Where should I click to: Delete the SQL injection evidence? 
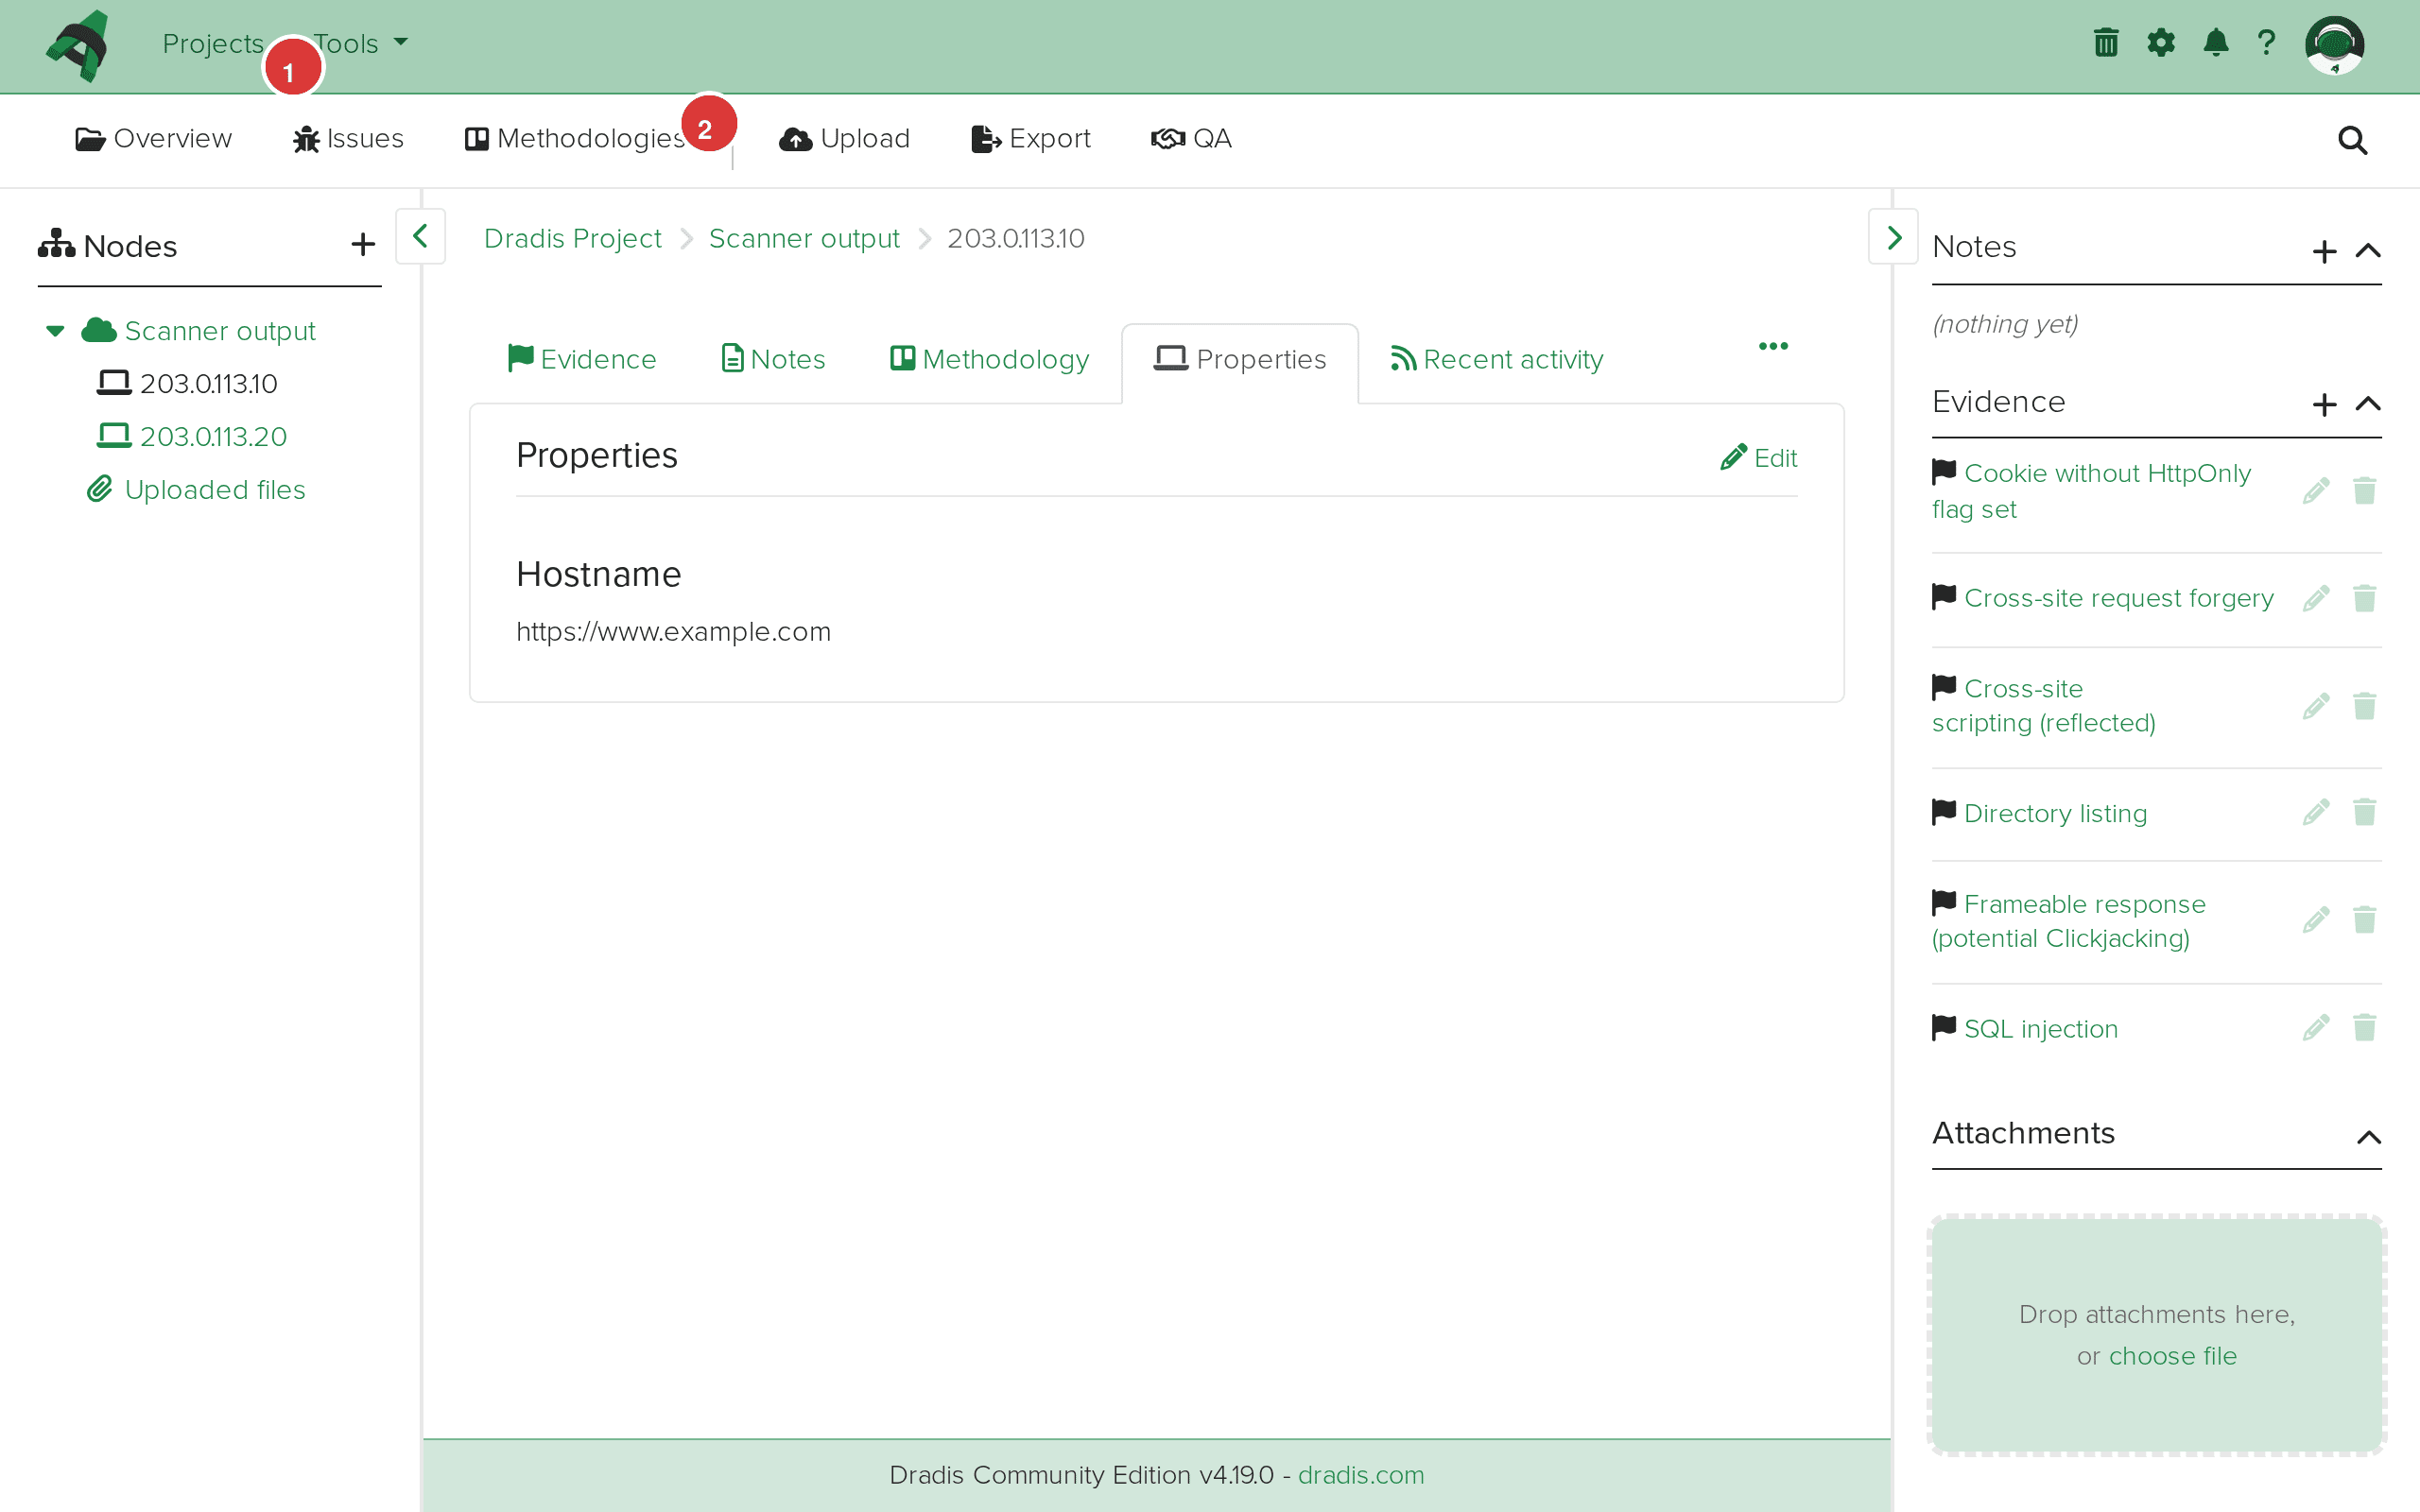pos(2364,1028)
